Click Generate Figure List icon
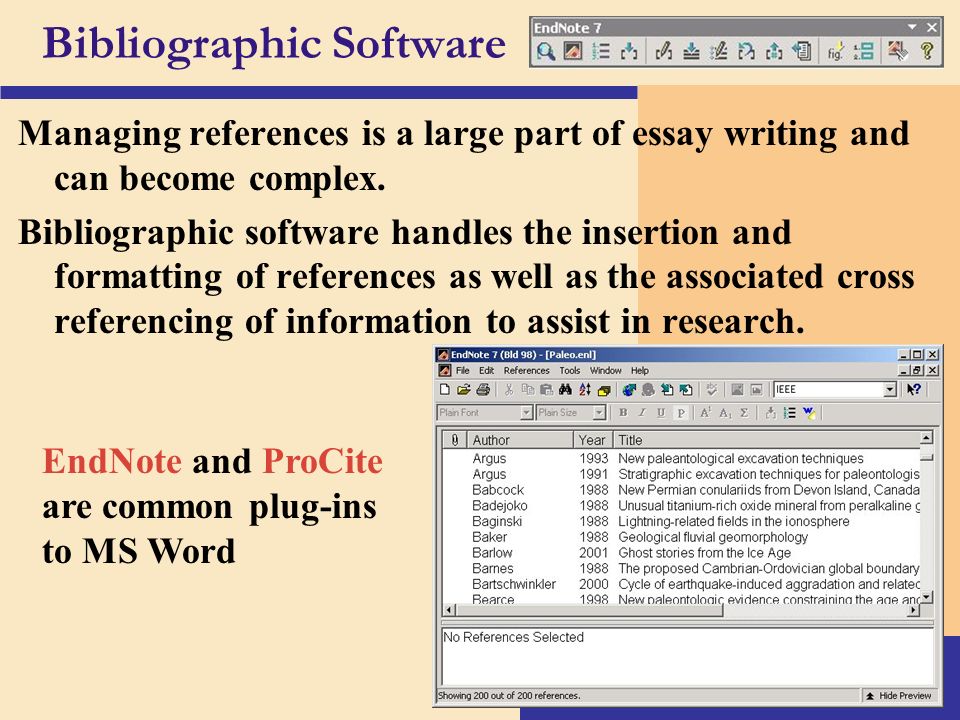This screenshot has width=960, height=720. pyautogui.click(x=863, y=51)
